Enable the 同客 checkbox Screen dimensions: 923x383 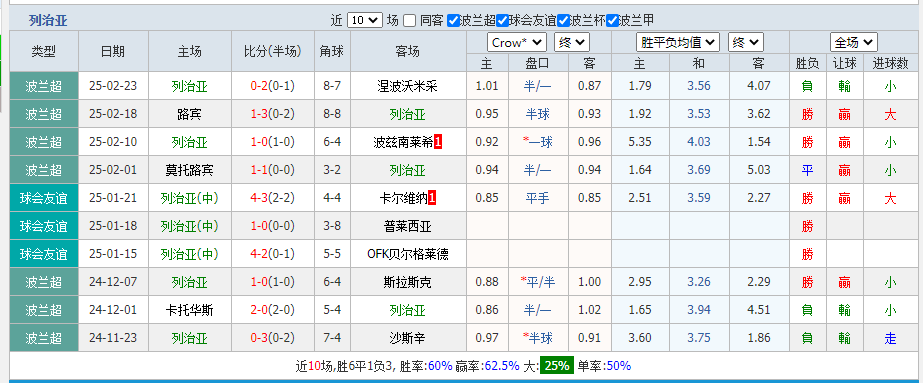coord(410,21)
